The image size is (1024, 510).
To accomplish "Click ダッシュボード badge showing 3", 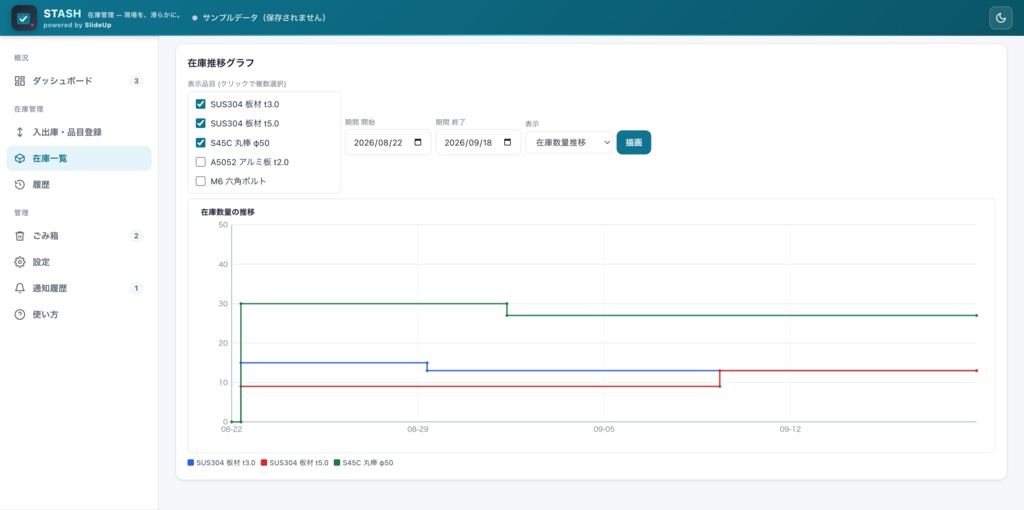I will click(x=136, y=81).
